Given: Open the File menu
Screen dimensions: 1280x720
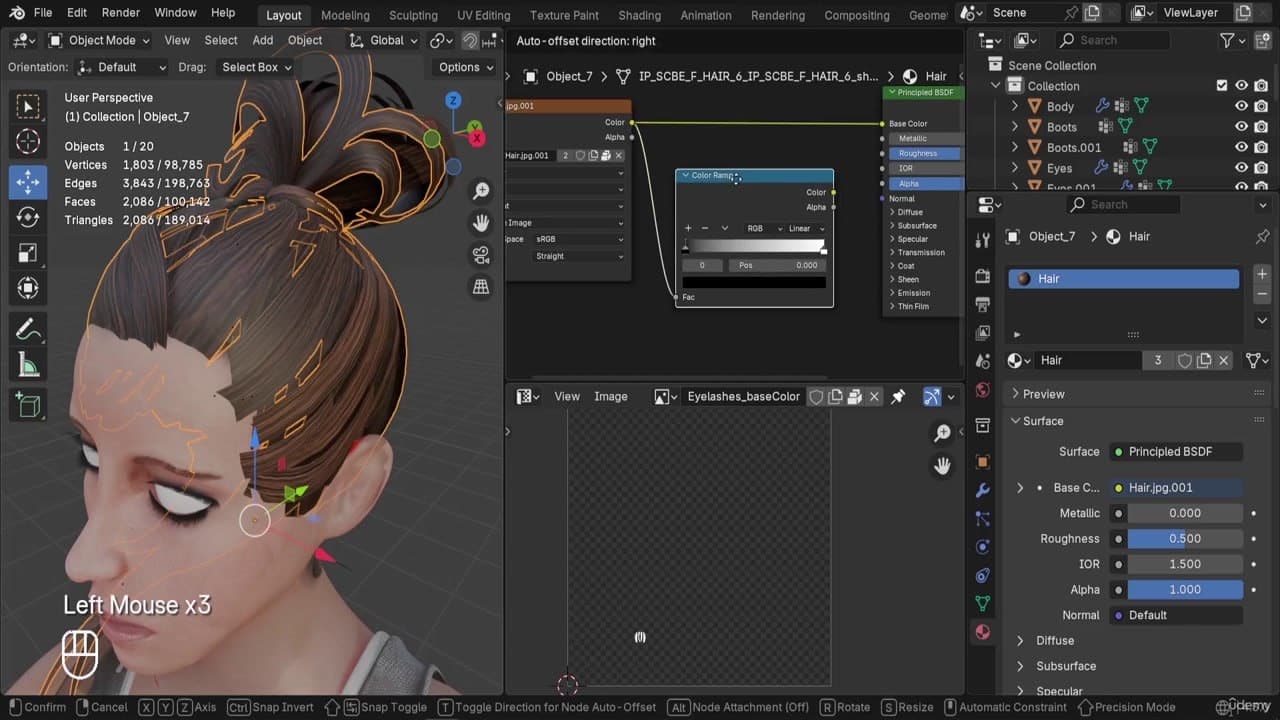Looking at the screenshot, I should point(43,13).
